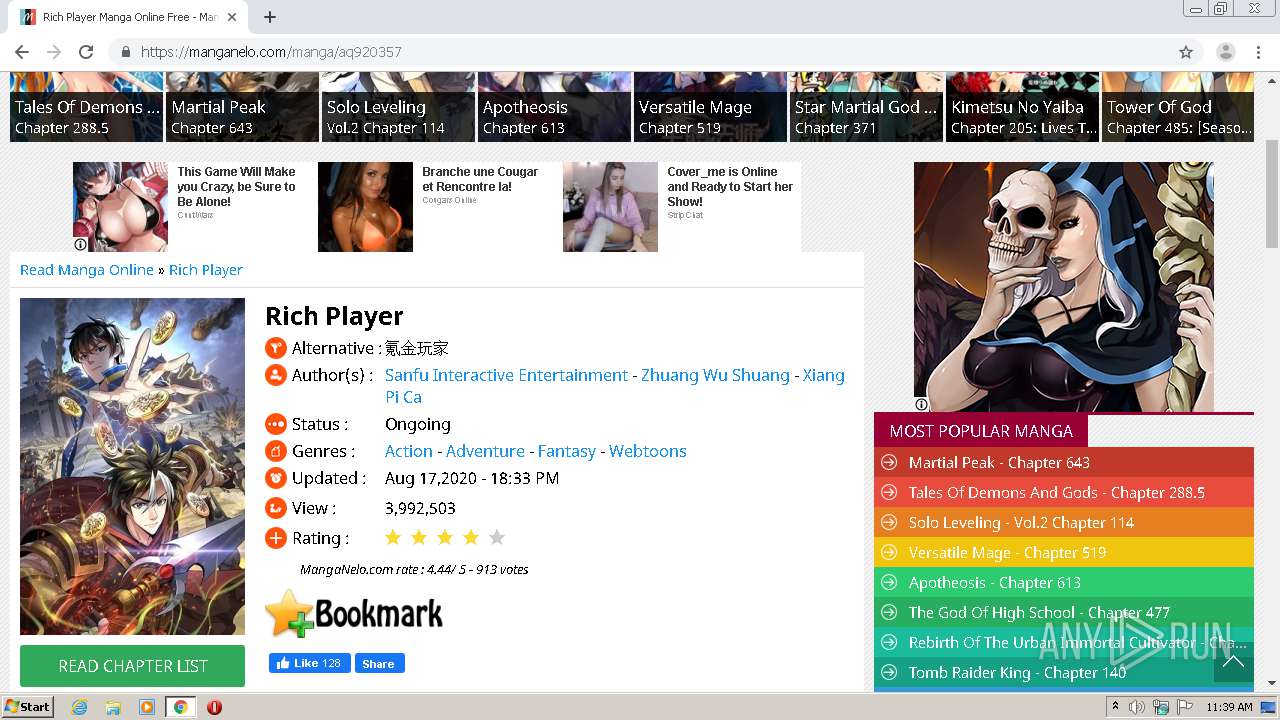Click the Rating plus icon
Image resolution: width=1280 pixels, height=720 pixels.
276,538
